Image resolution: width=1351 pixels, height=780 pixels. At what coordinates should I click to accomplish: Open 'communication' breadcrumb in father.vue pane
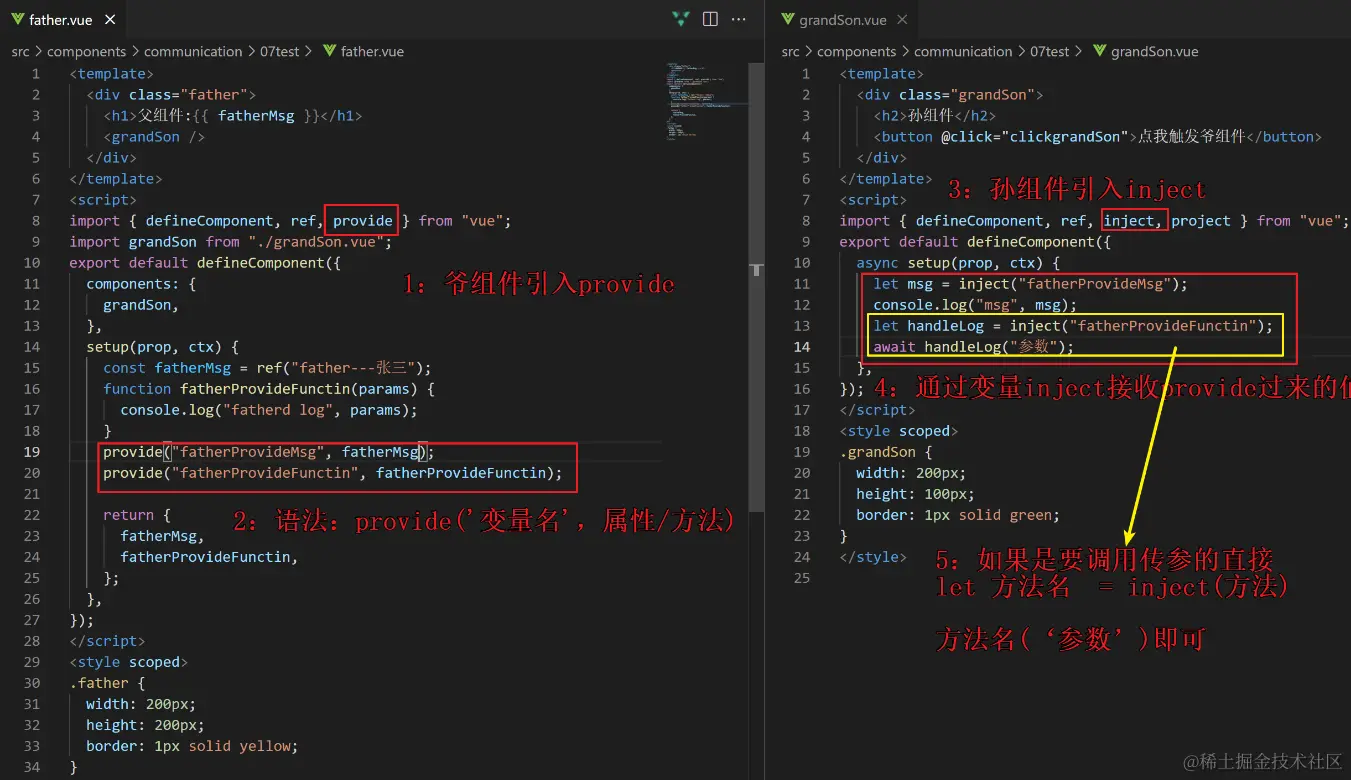(x=193, y=51)
